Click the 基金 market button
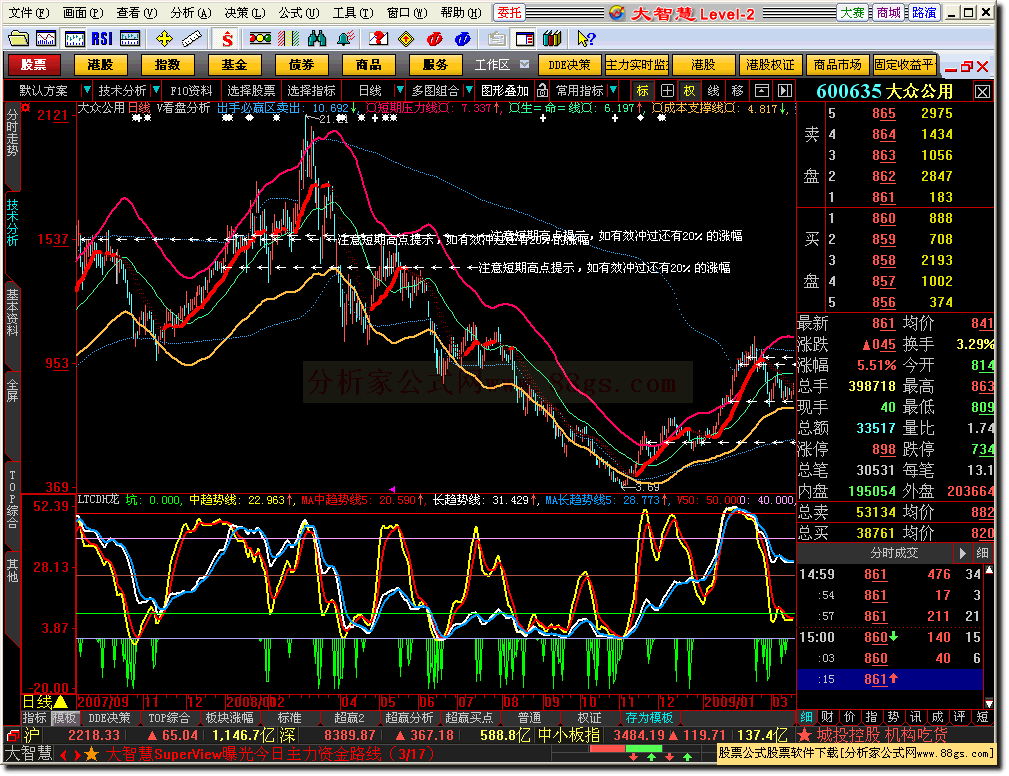This screenshot has height=776, width=1009. 234,64
